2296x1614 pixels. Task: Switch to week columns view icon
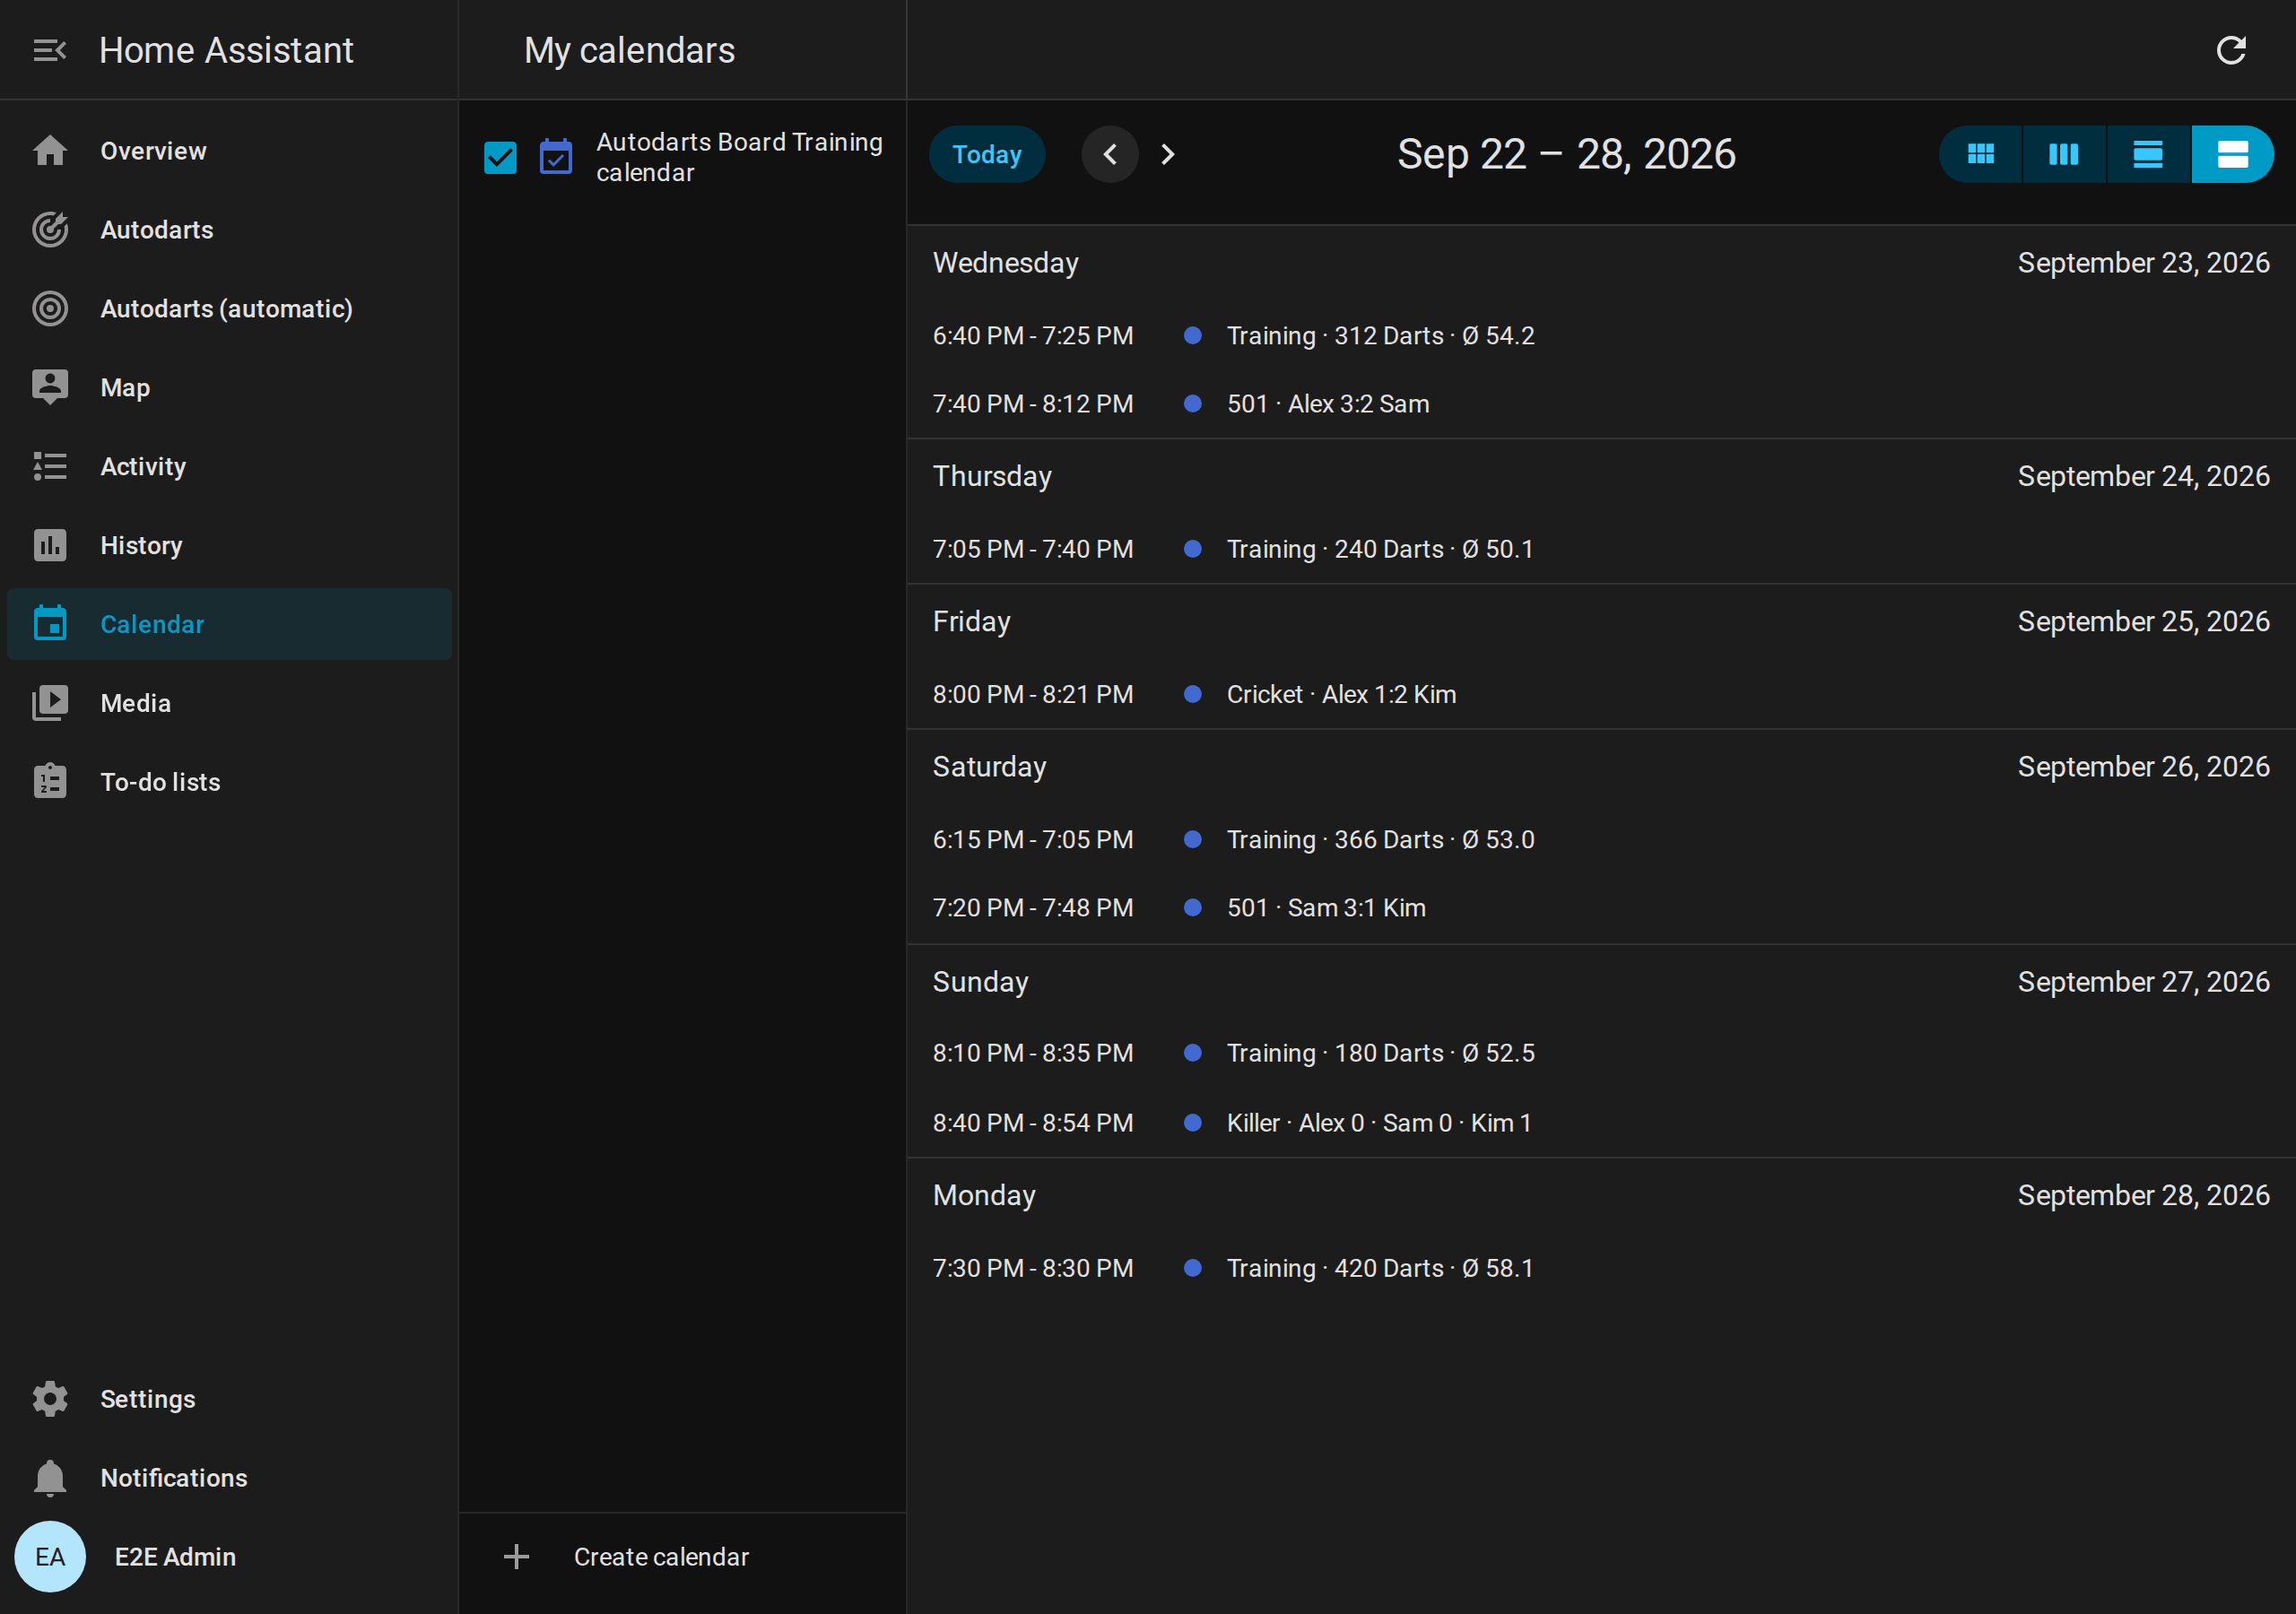(x=2064, y=154)
